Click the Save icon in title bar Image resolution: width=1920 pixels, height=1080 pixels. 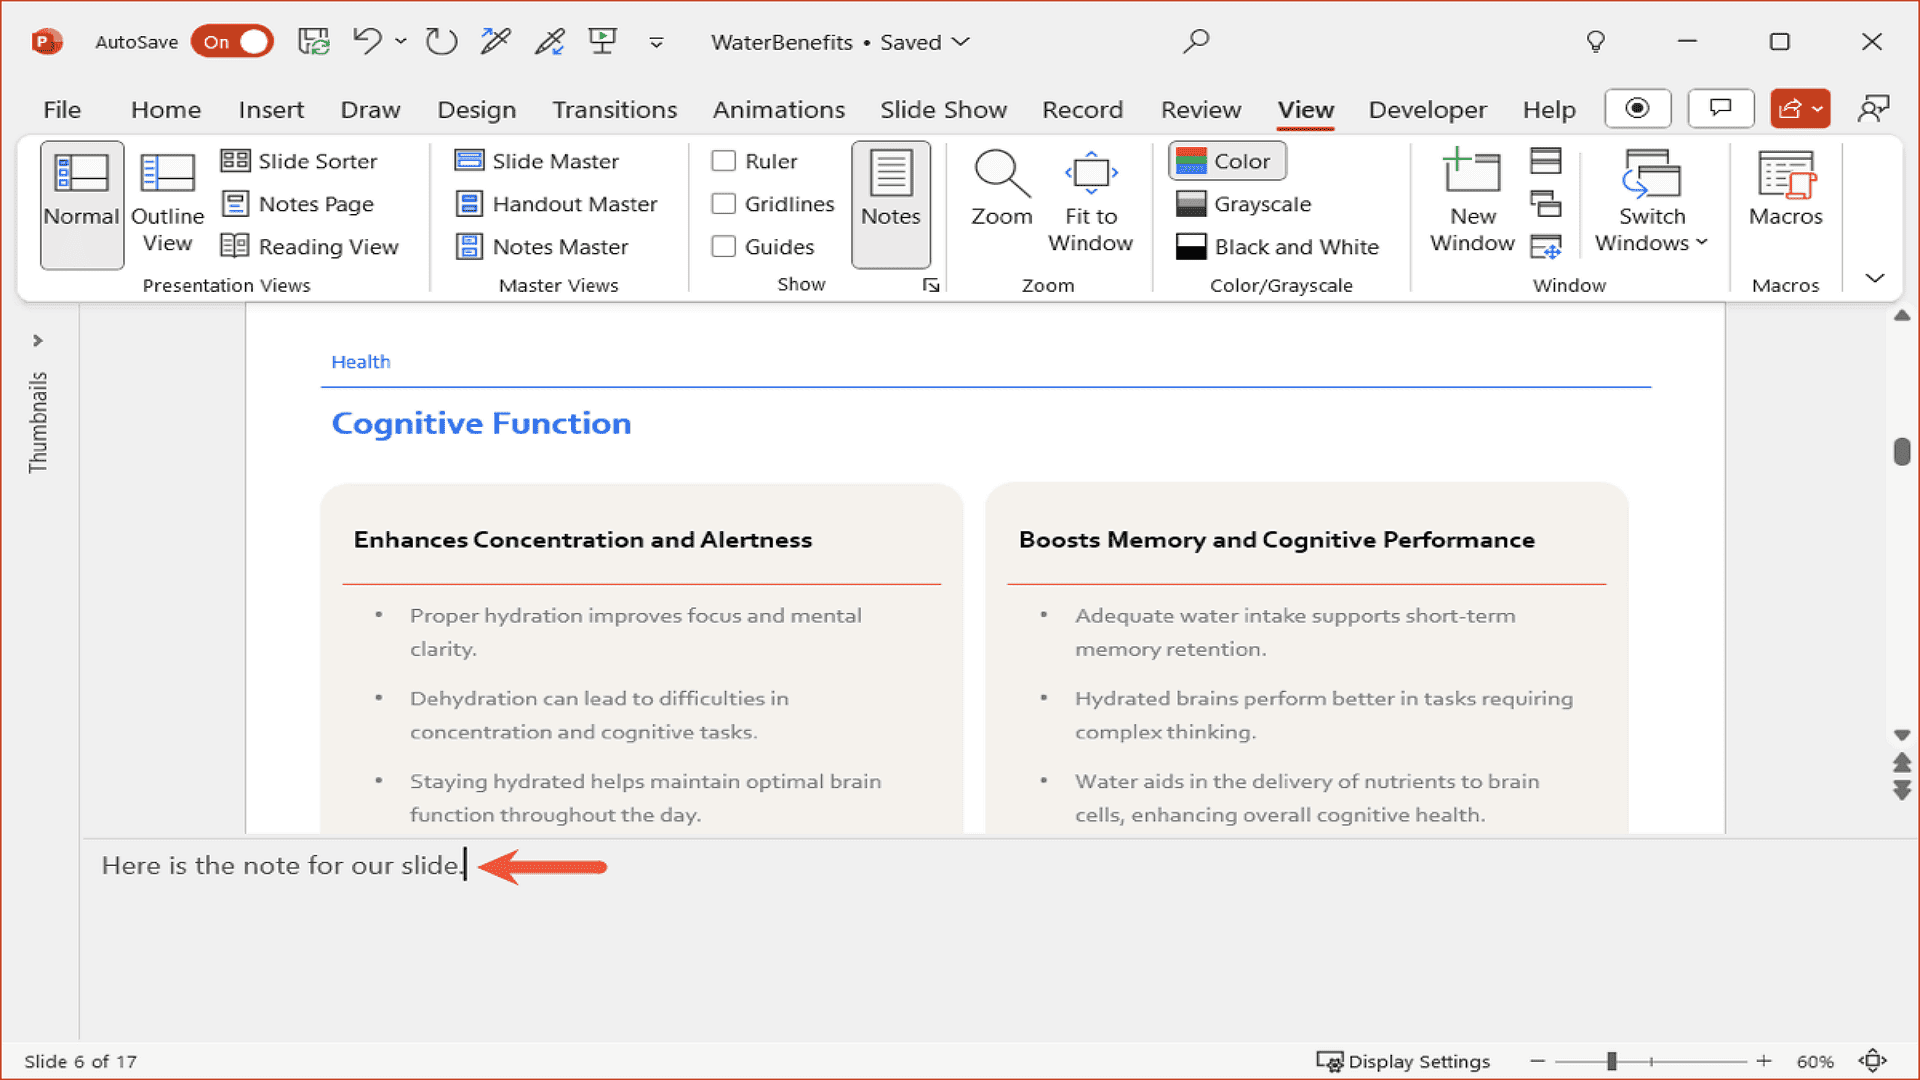click(314, 42)
